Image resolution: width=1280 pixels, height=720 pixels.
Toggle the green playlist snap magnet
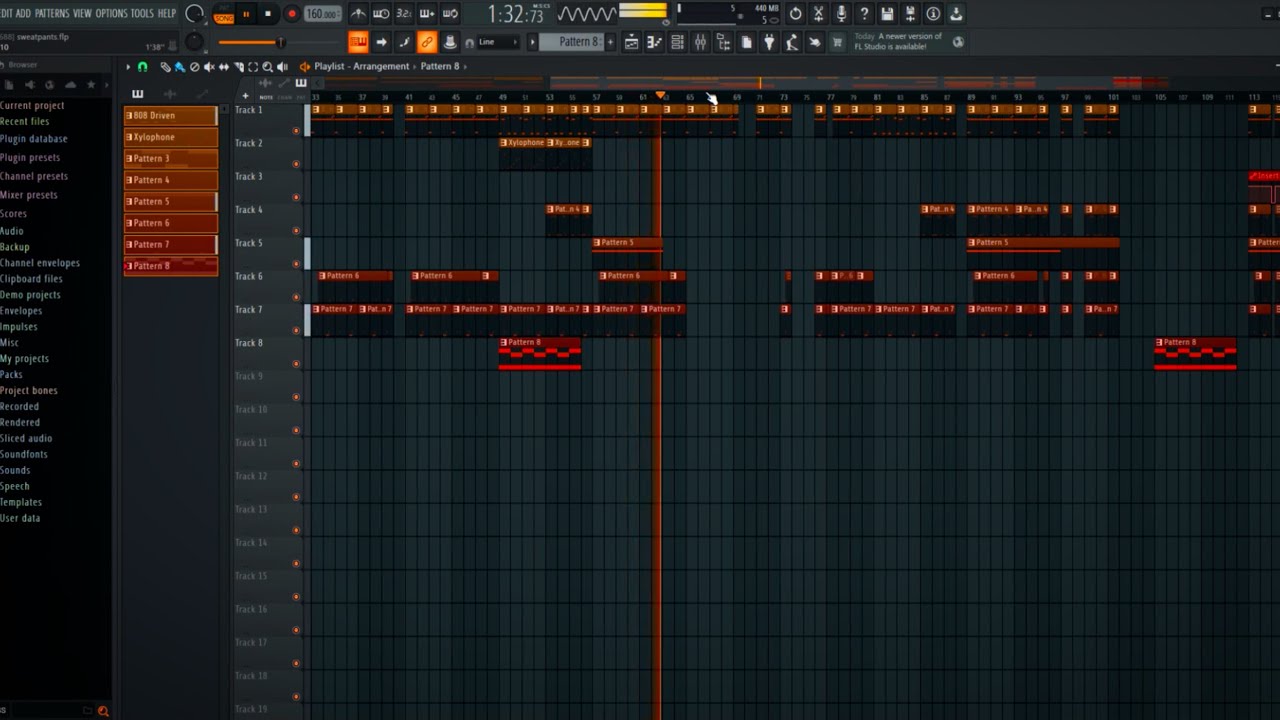pos(142,67)
